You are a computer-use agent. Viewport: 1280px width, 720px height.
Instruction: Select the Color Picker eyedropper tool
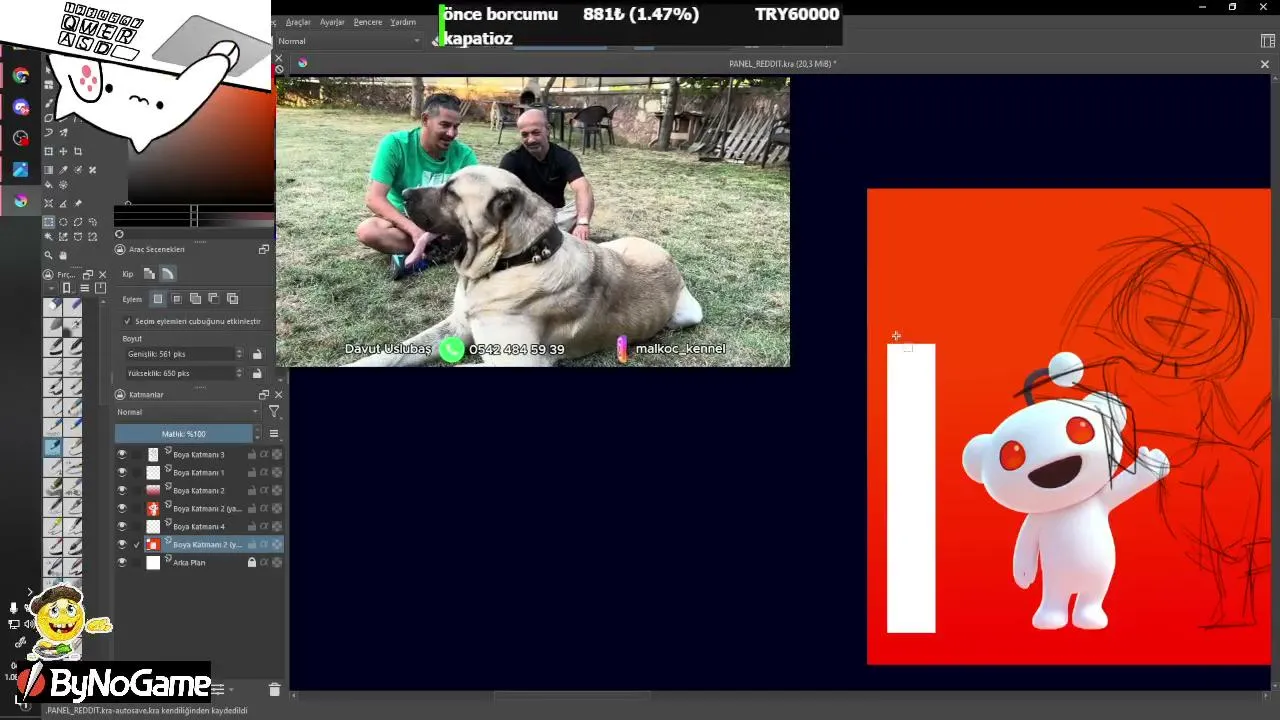(63, 170)
